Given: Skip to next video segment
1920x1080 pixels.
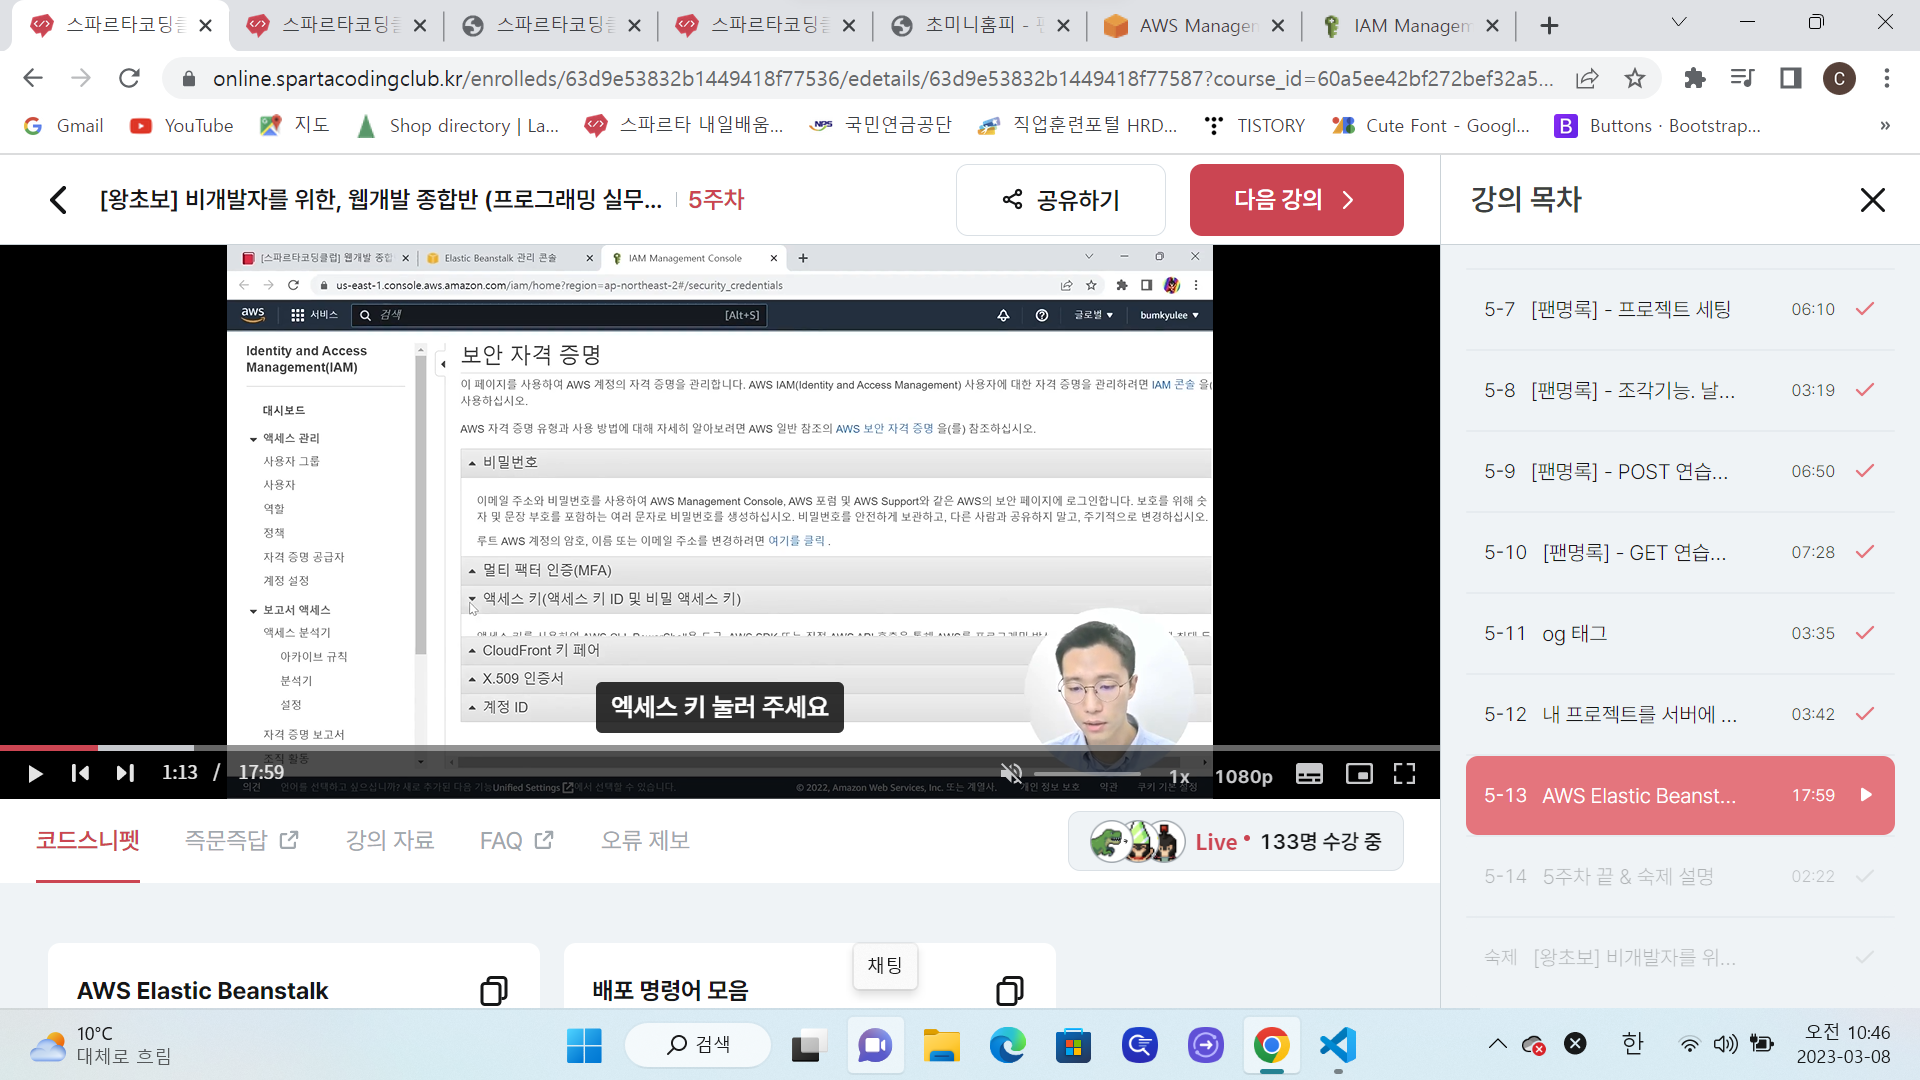Looking at the screenshot, I should pyautogui.click(x=125, y=773).
